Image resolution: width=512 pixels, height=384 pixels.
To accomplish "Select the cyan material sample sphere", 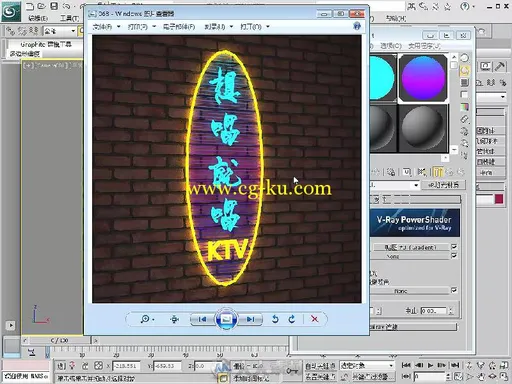I will tap(382, 78).
